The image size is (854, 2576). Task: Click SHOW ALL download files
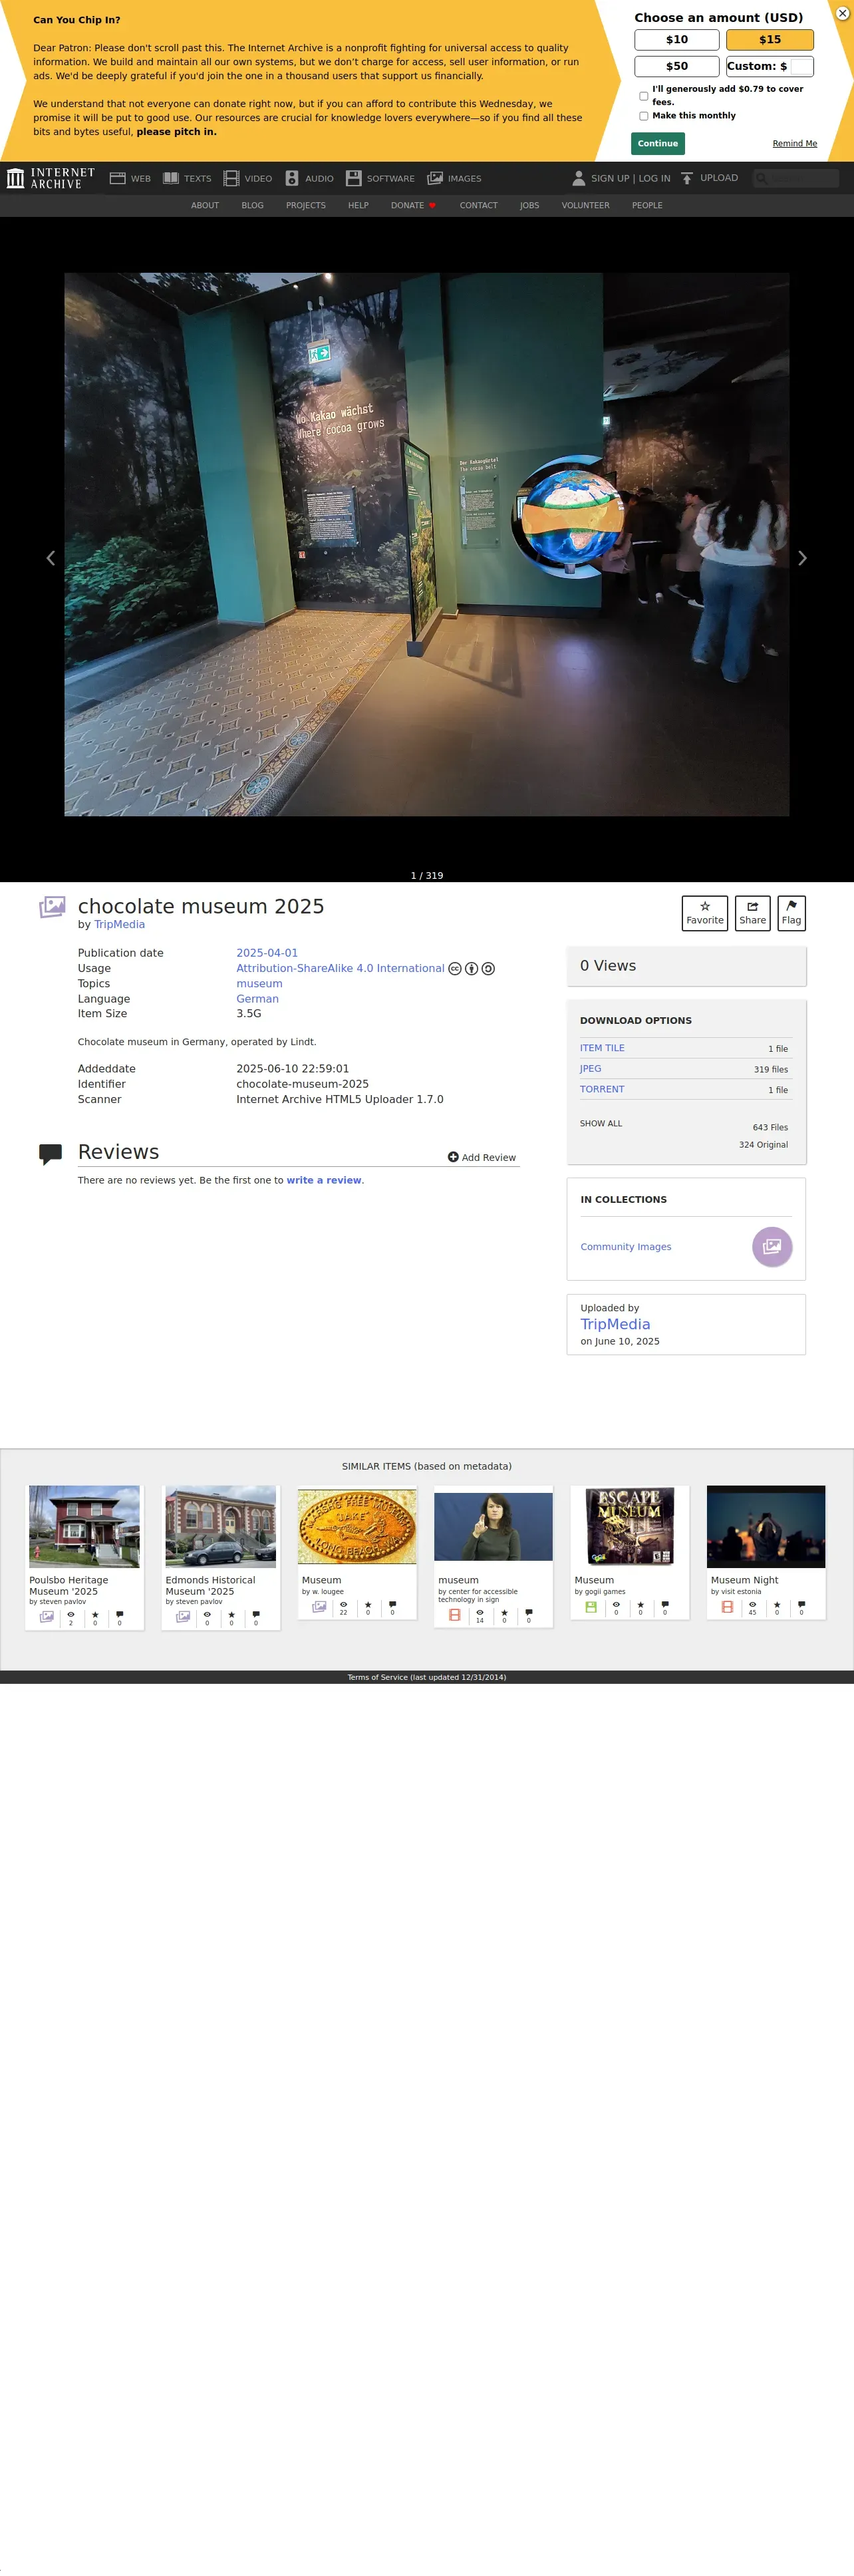(601, 1124)
